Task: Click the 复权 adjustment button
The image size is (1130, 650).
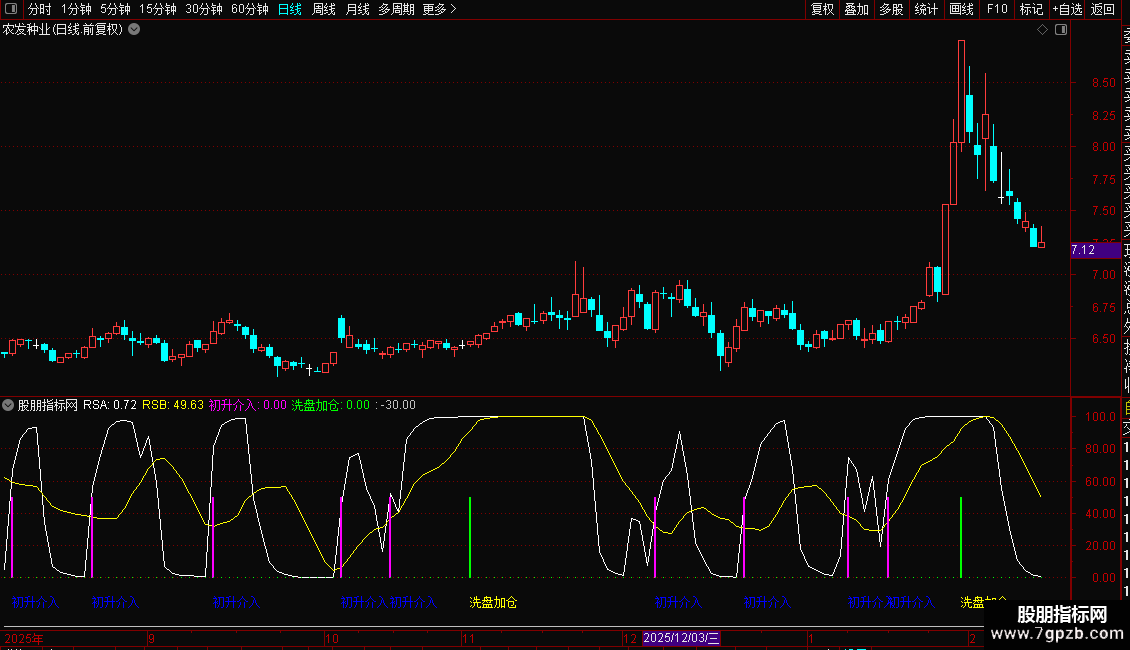Action: coord(822,9)
